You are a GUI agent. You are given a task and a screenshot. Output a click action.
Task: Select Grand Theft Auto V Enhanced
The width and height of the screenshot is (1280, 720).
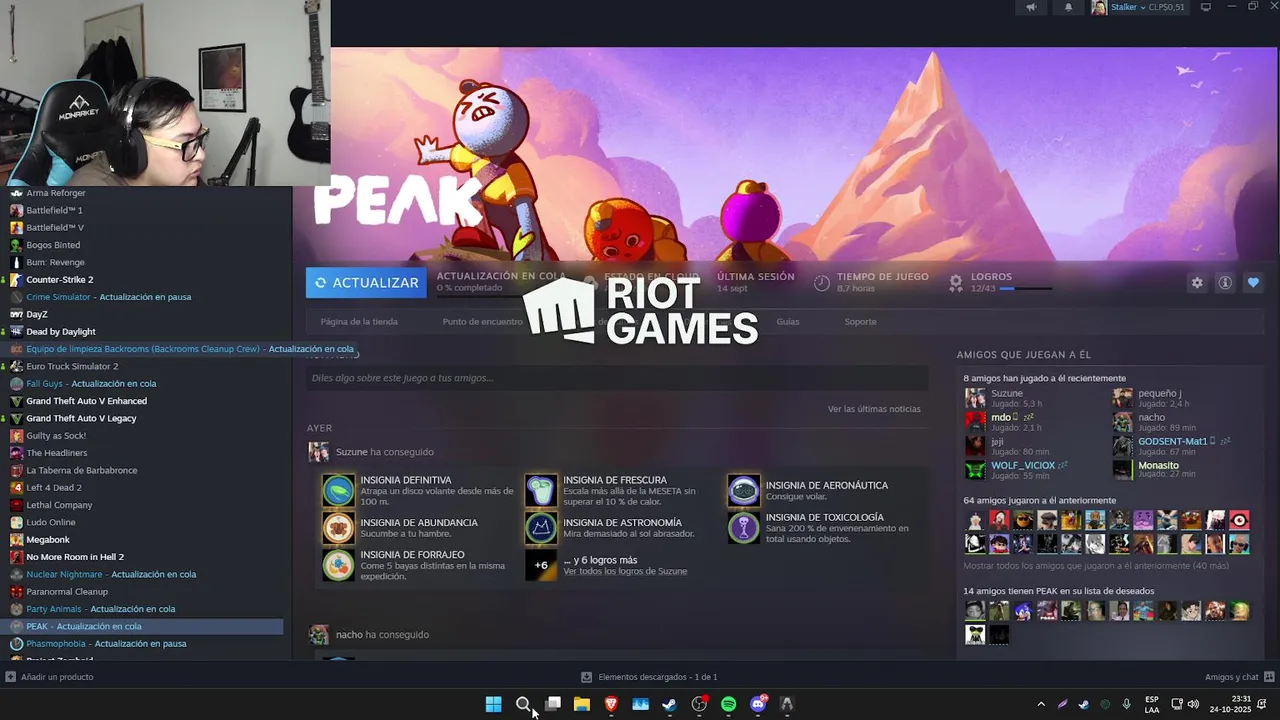(86, 401)
